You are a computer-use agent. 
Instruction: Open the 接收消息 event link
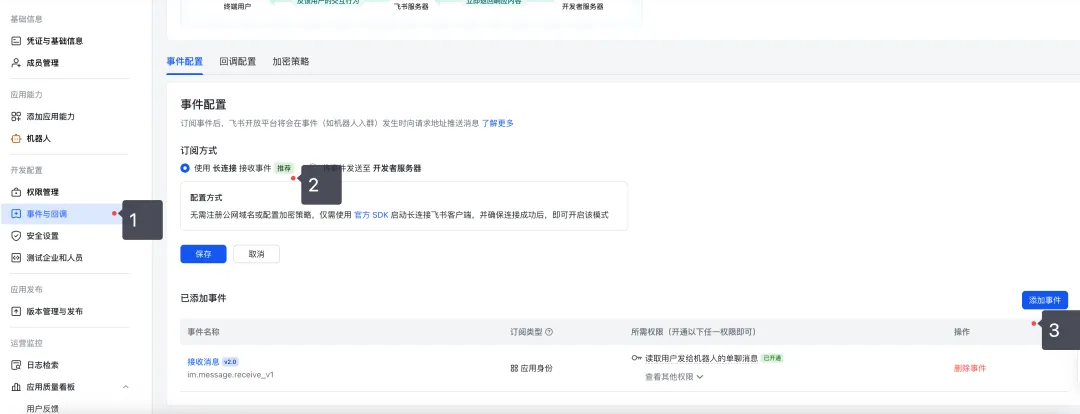coord(203,362)
